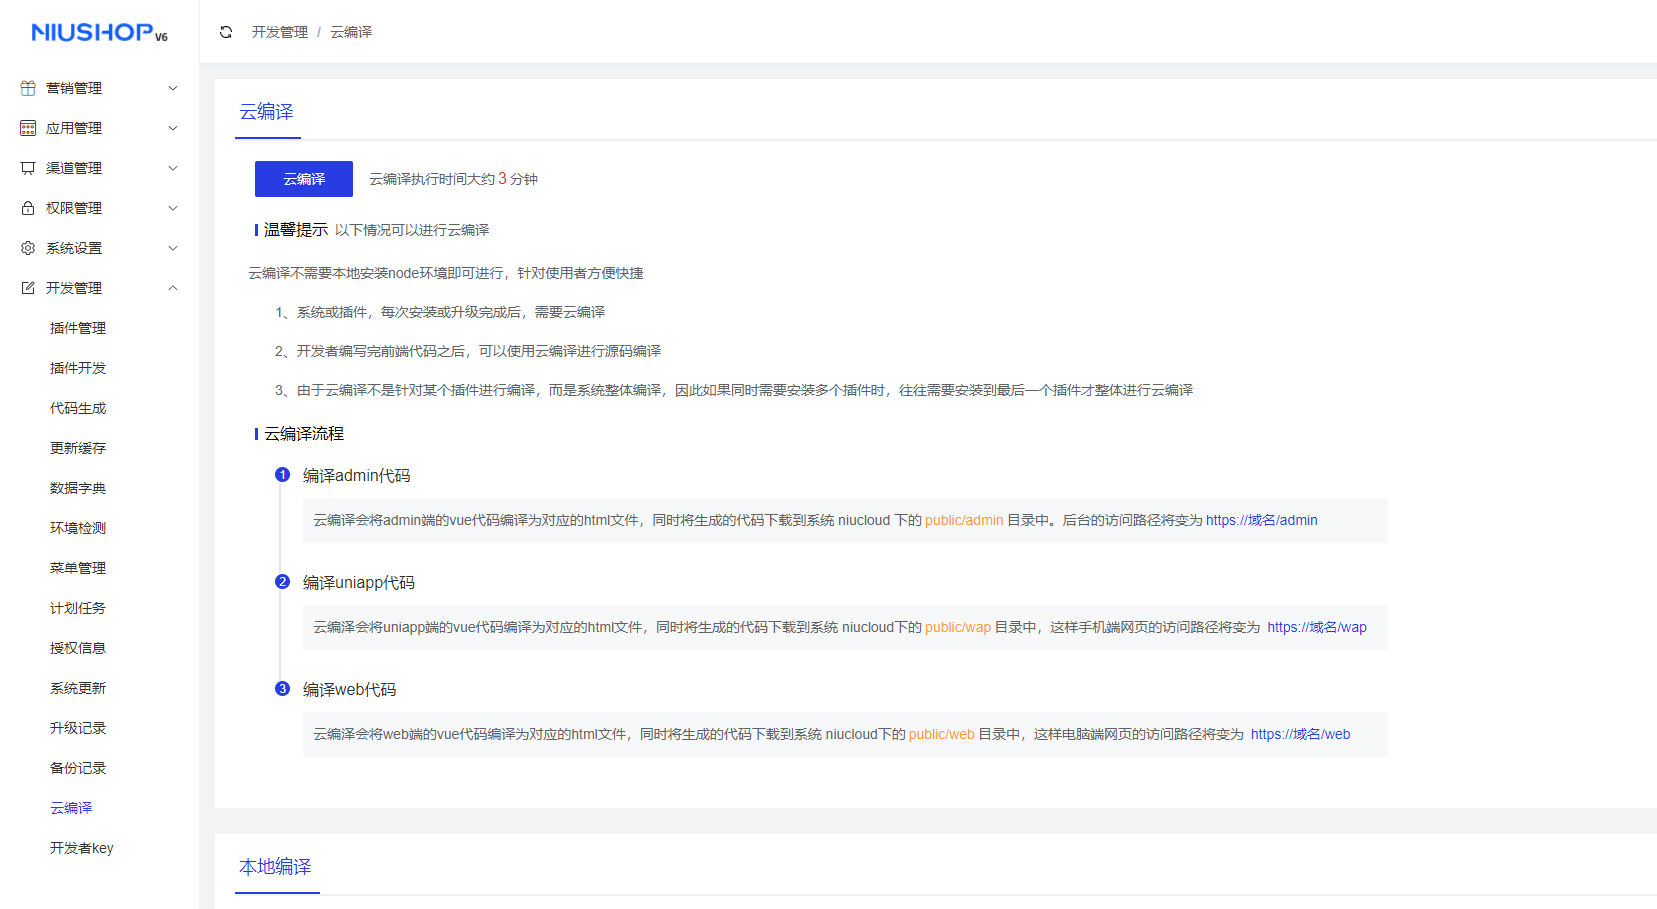
Task: Click the gear icon for 系统设置
Action: (28, 248)
